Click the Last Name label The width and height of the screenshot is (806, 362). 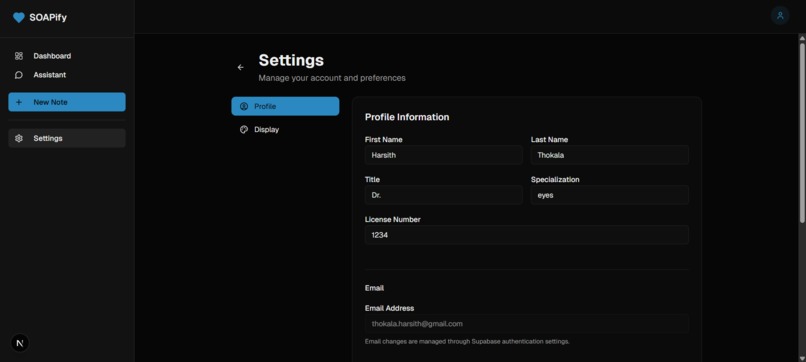[x=549, y=139]
